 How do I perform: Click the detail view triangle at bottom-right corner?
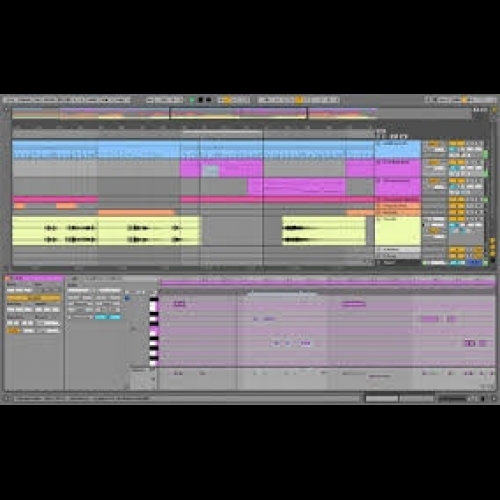pyautogui.click(x=494, y=398)
